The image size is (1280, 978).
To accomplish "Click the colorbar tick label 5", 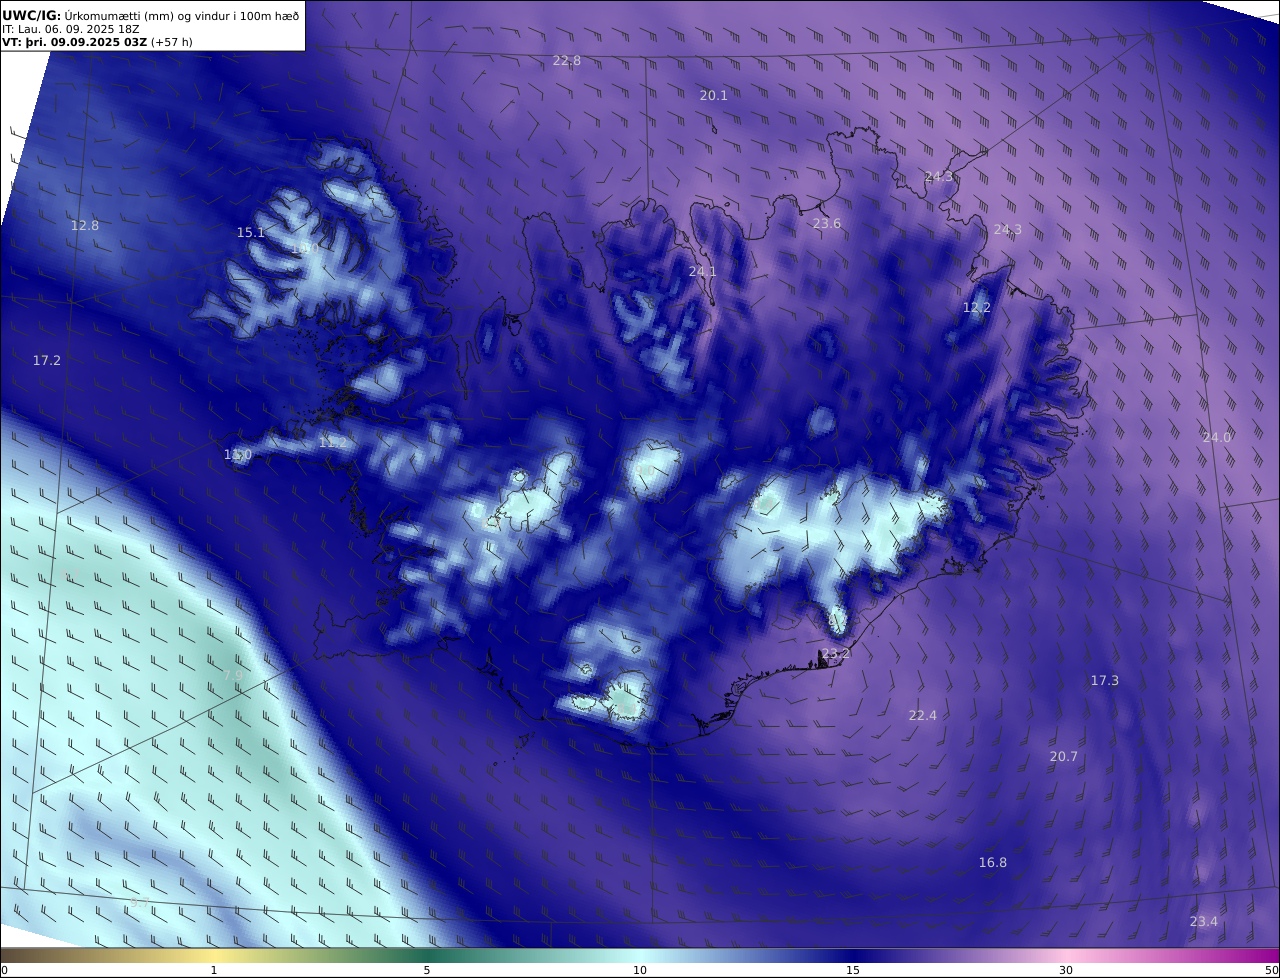I will [427, 971].
